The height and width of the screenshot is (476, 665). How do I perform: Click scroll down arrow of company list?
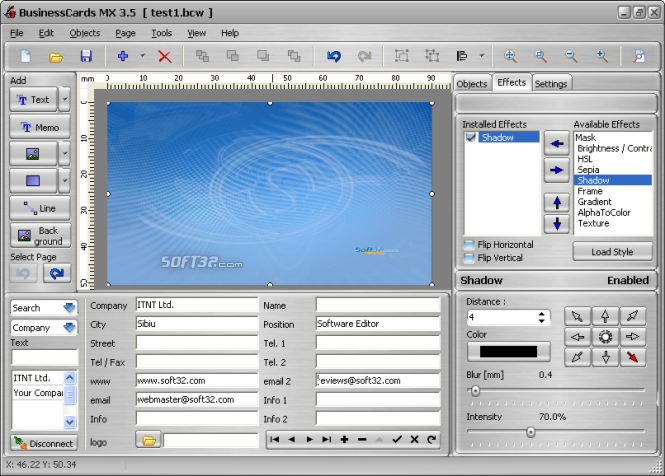(x=70, y=422)
